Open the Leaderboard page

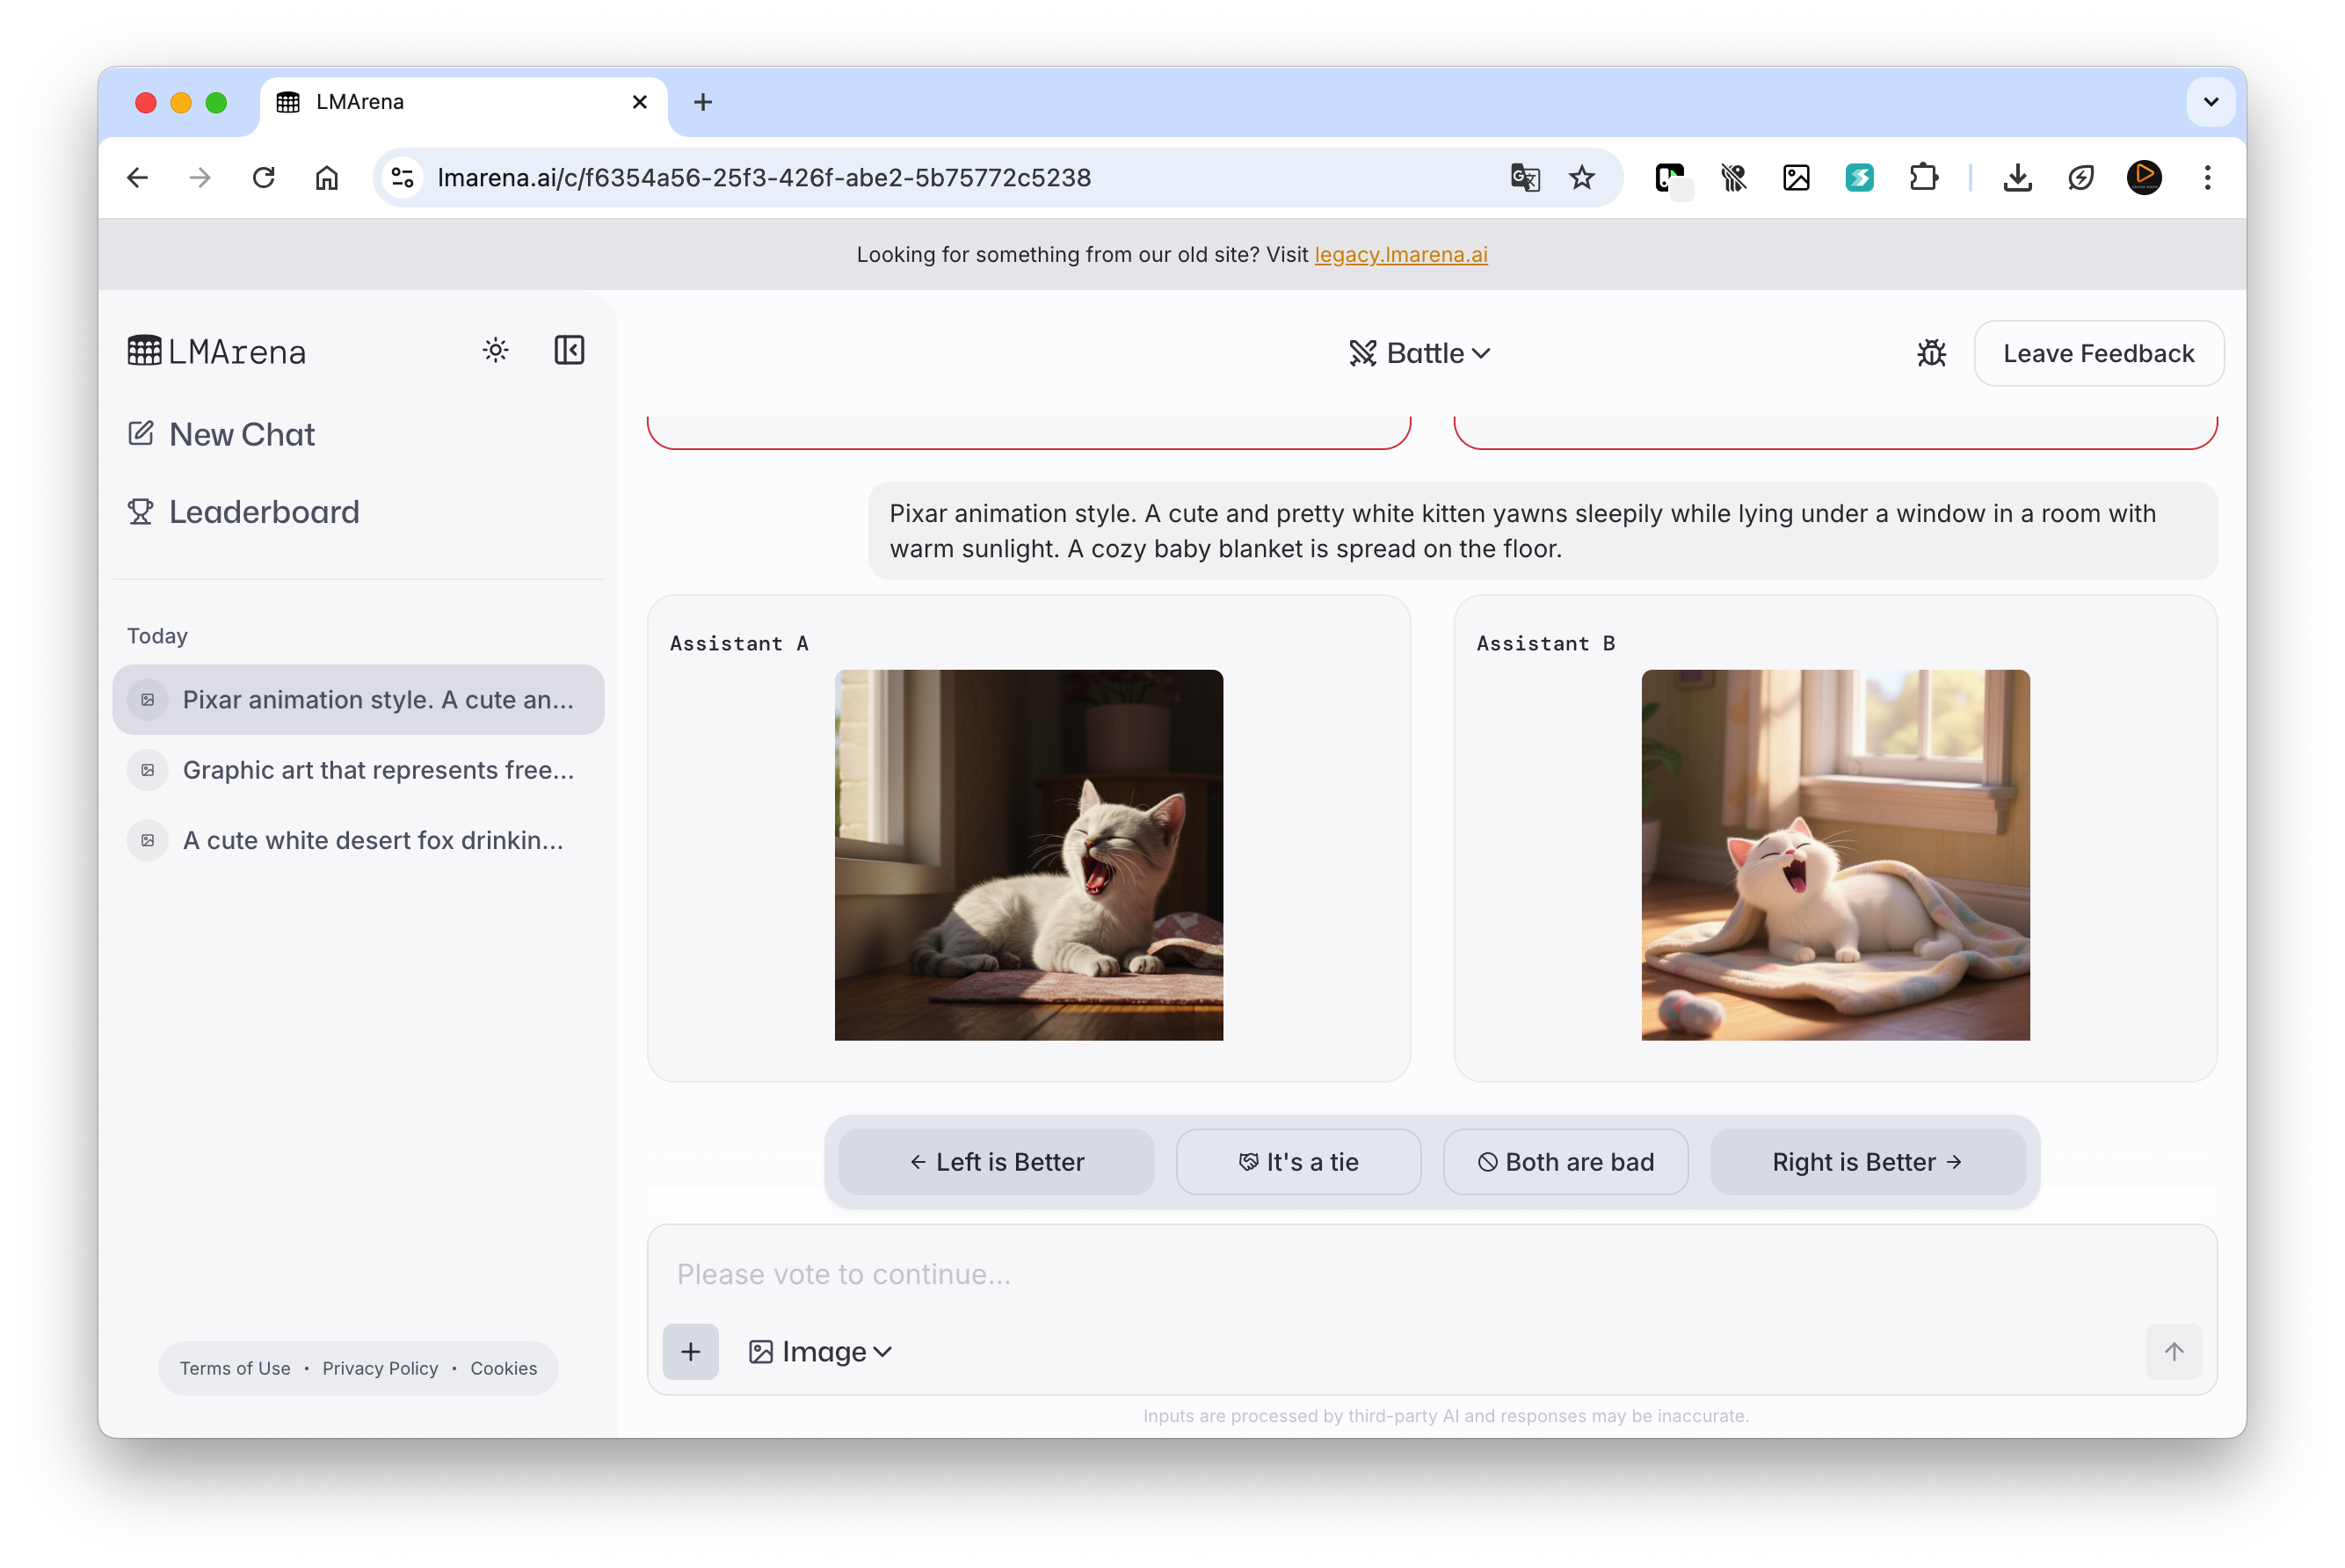click(263, 512)
